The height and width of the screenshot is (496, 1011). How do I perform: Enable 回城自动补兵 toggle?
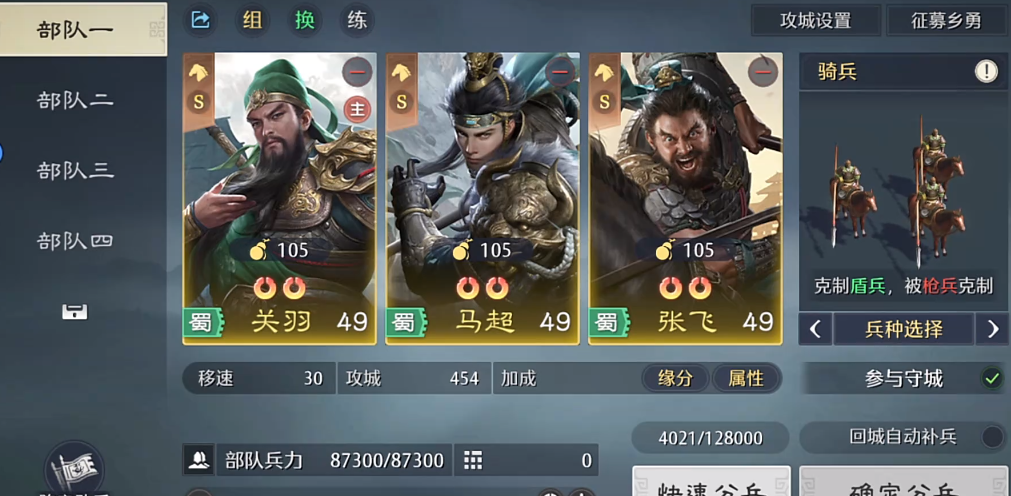(x=992, y=437)
